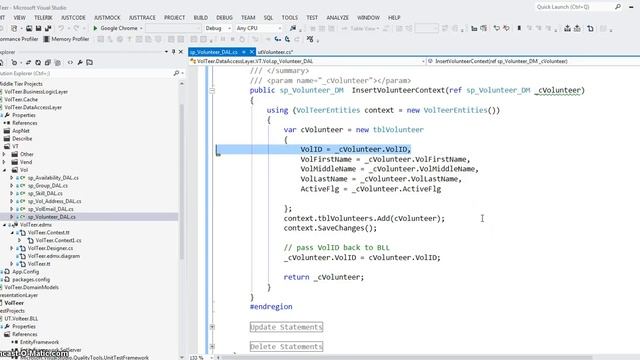Expand outline box beside Update Statements

[x=212, y=327]
